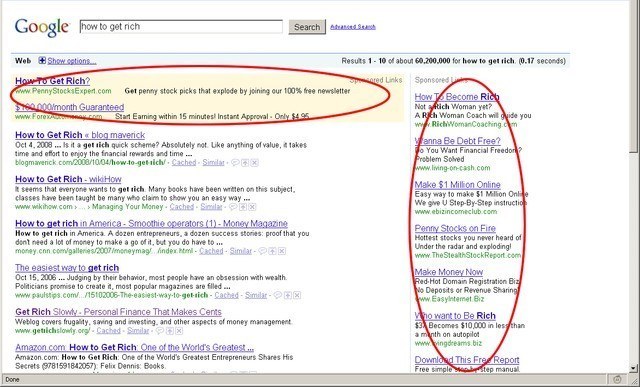640x387 pixels.
Task: Open the Money Magazine Smoothie operators result
Action: click(x=151, y=223)
